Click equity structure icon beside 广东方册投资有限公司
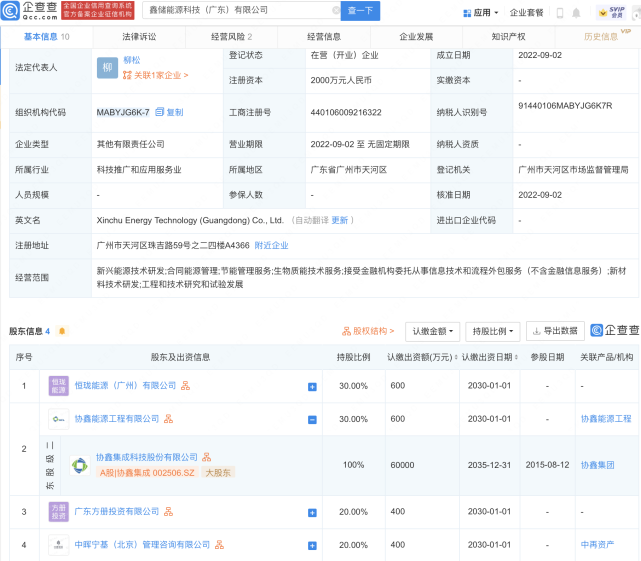 coord(169,512)
